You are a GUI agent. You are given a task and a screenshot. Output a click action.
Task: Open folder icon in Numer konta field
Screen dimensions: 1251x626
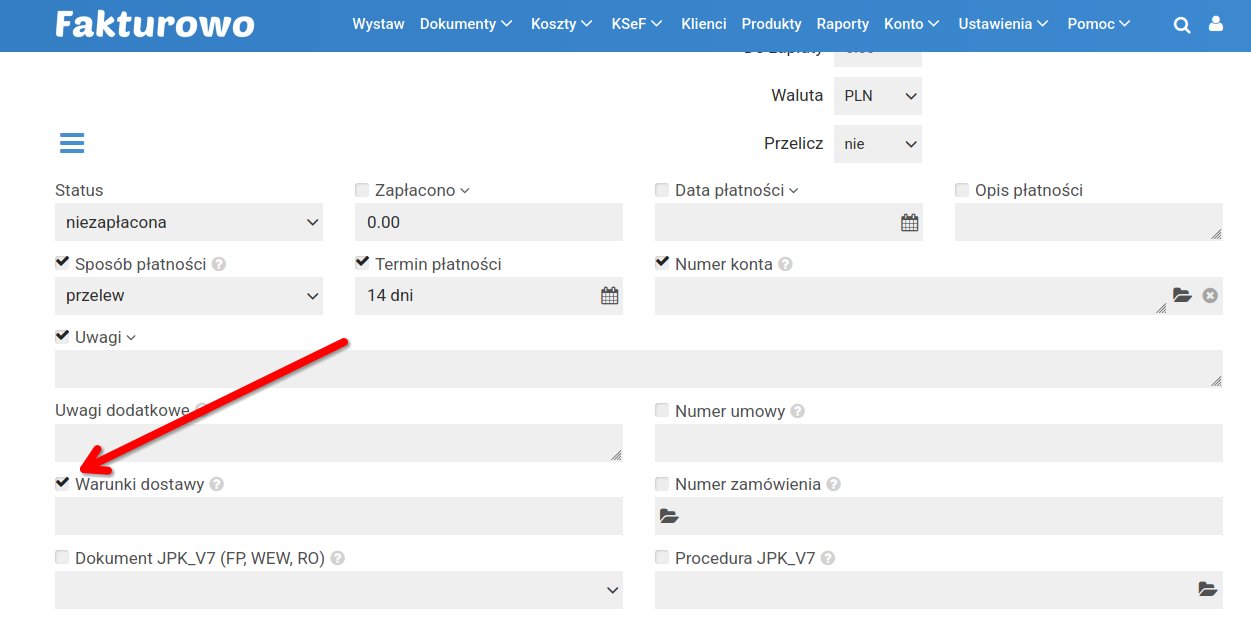point(1182,296)
